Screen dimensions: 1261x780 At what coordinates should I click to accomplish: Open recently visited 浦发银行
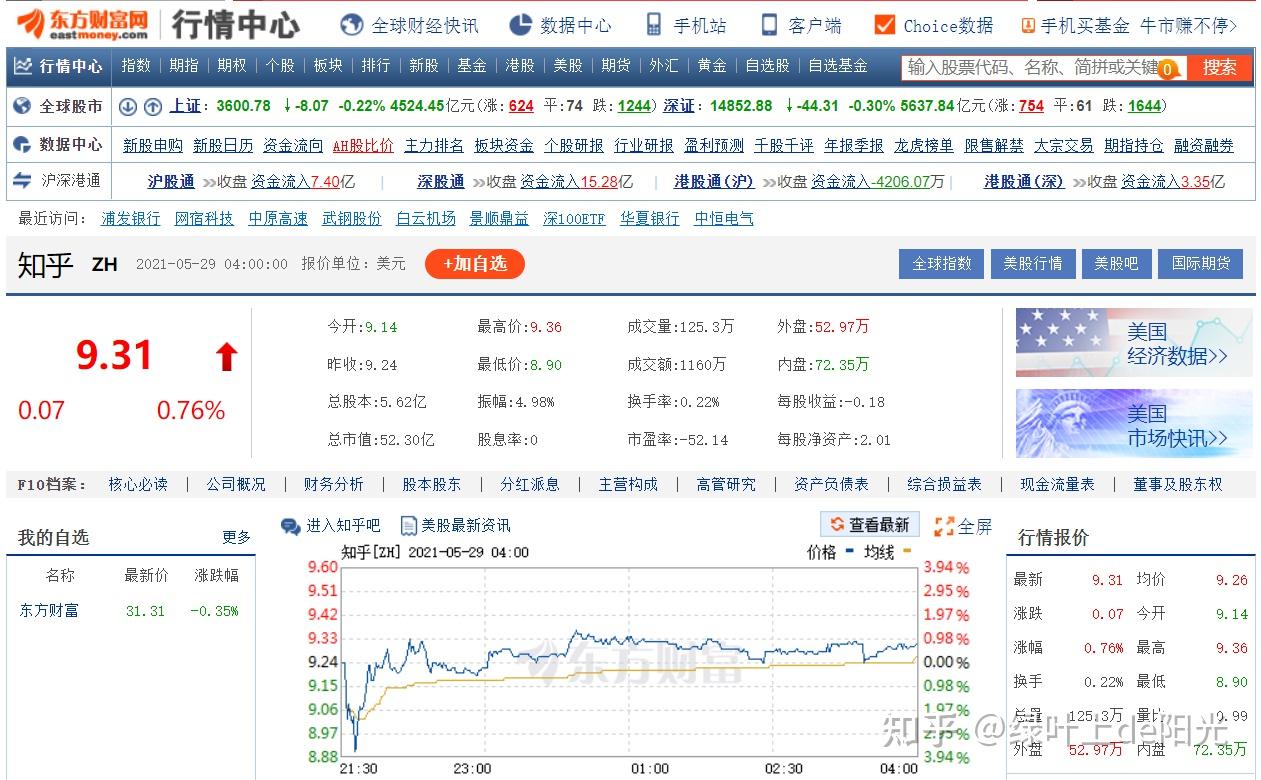click(x=131, y=219)
